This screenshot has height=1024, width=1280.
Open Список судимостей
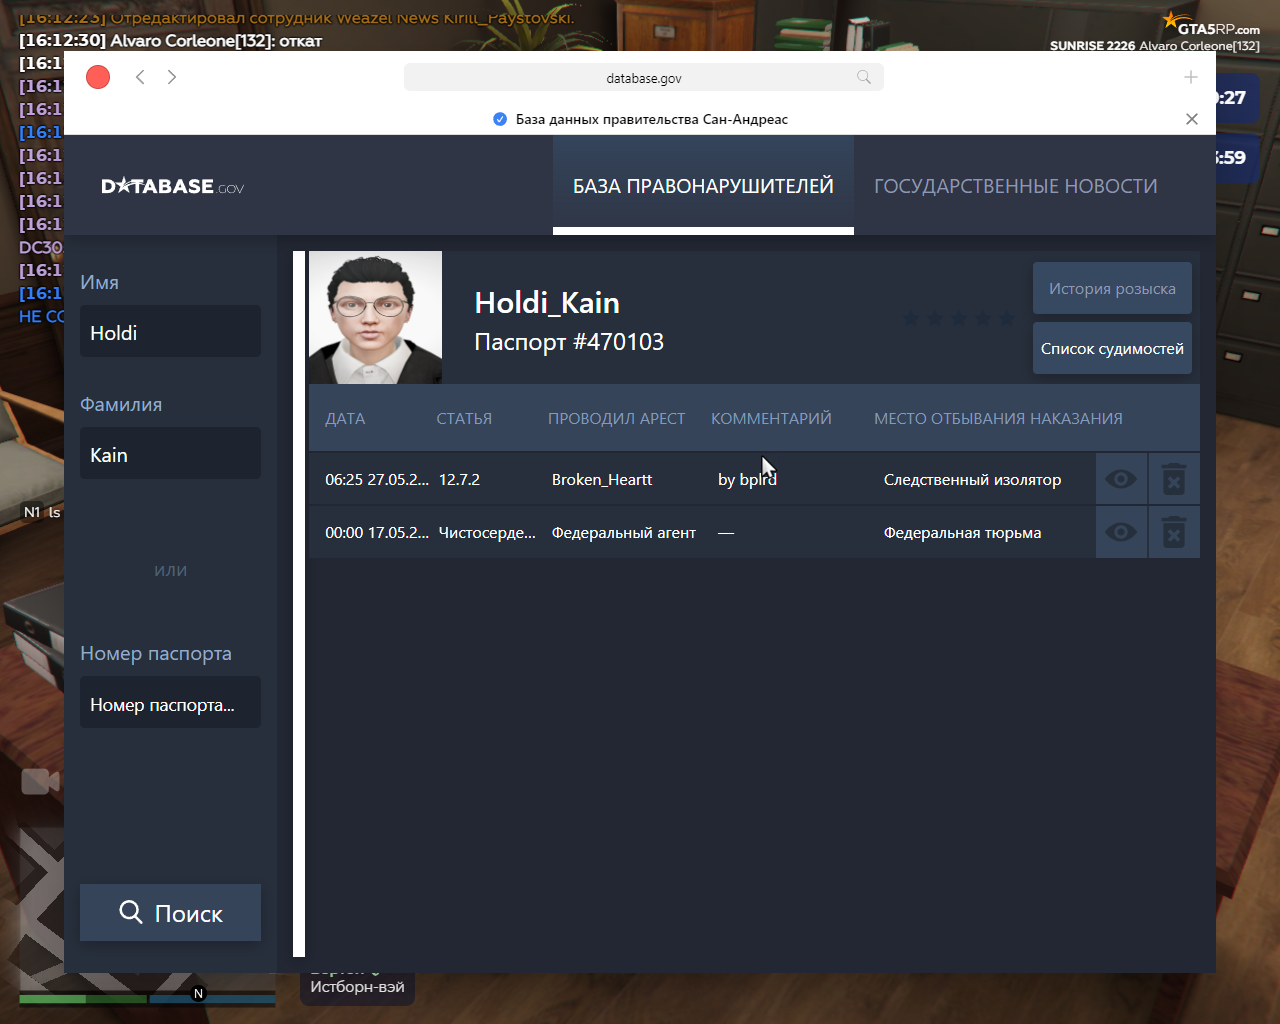coord(1112,348)
